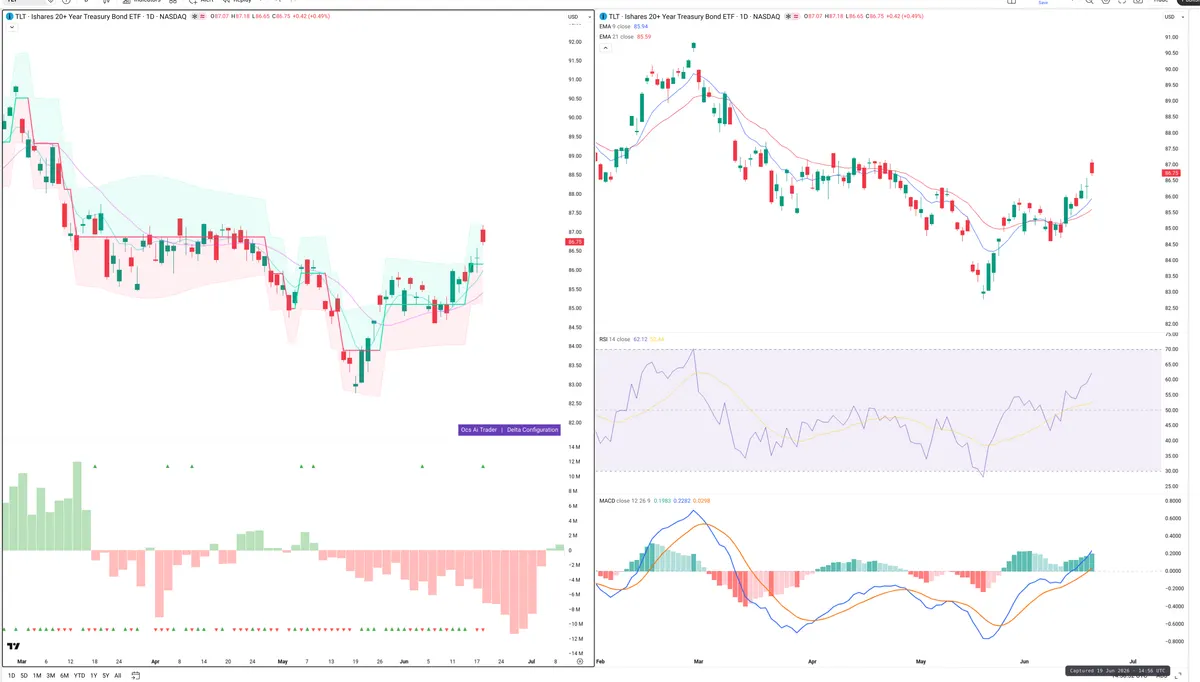Expand the left chart's indicator legend chevron

11,27
